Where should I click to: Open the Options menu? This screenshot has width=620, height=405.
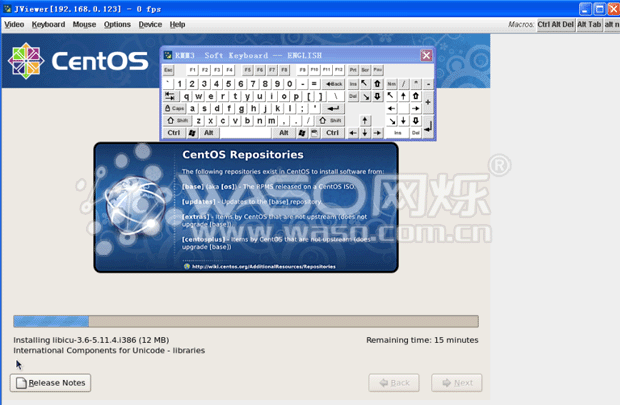[117, 23]
